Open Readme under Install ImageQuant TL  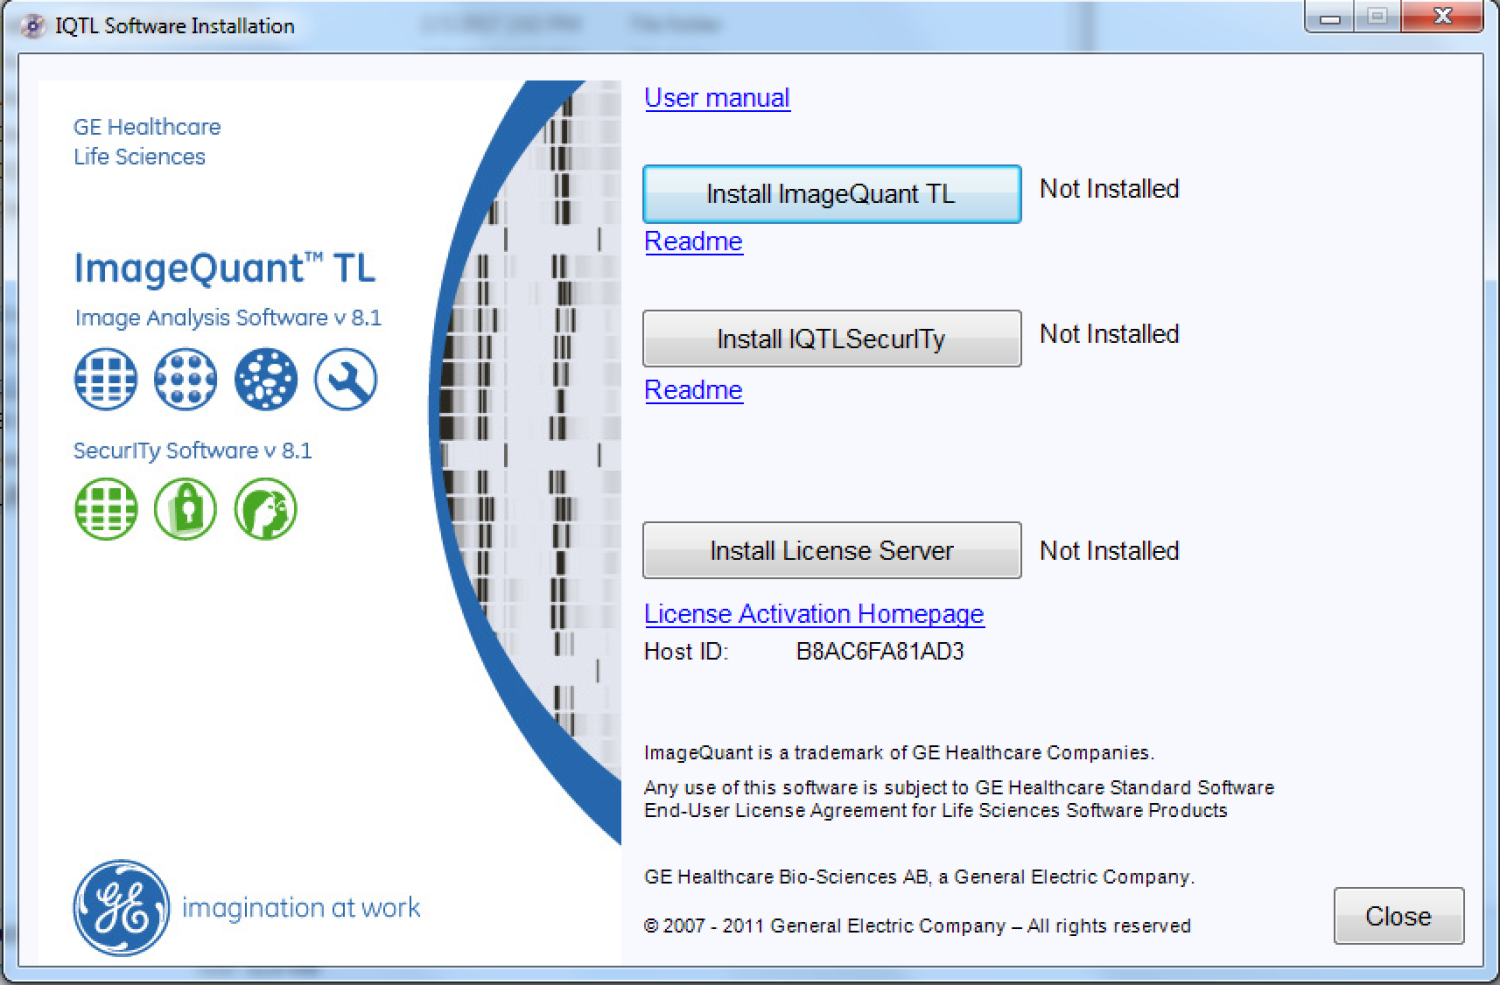tap(693, 241)
